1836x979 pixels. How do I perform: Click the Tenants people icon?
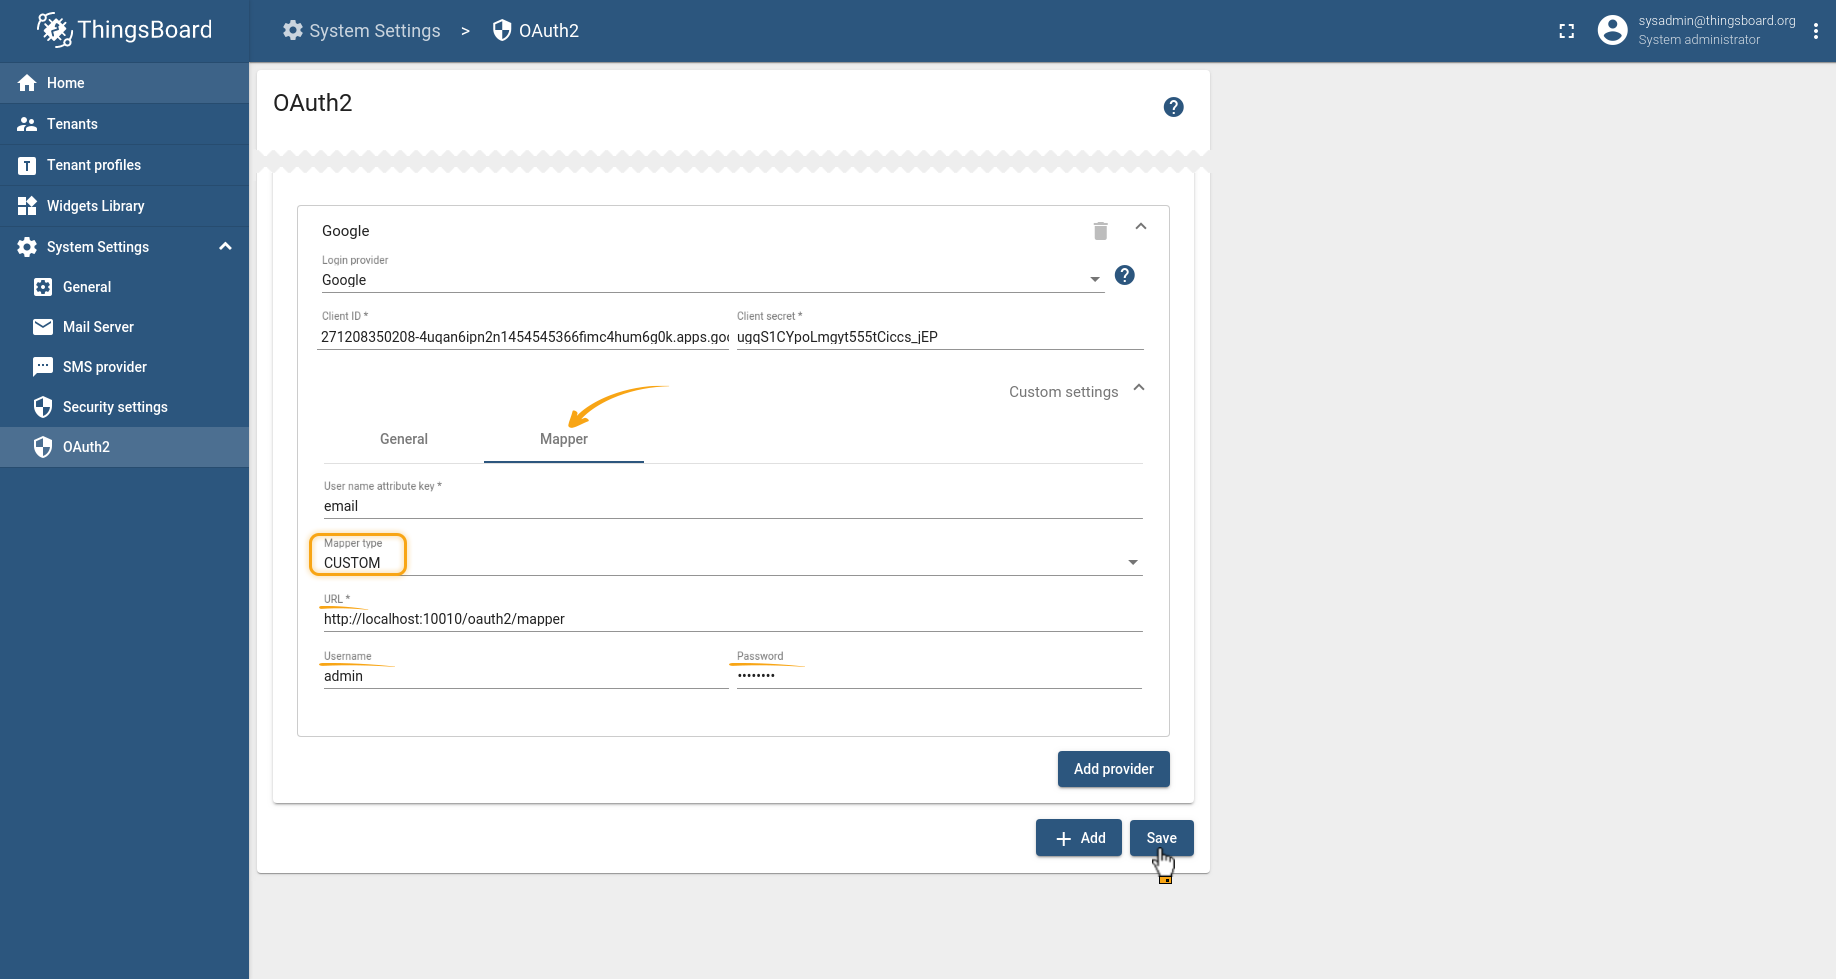27,124
